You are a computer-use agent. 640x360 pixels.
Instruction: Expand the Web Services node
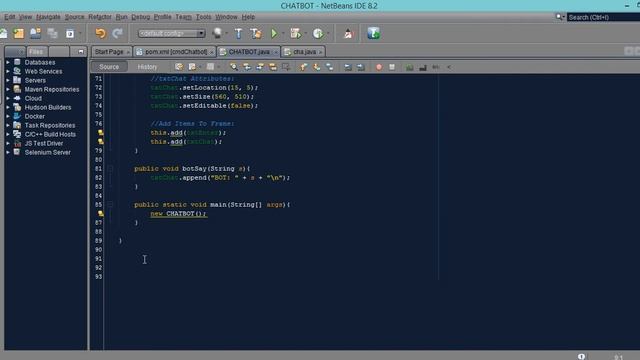8,71
